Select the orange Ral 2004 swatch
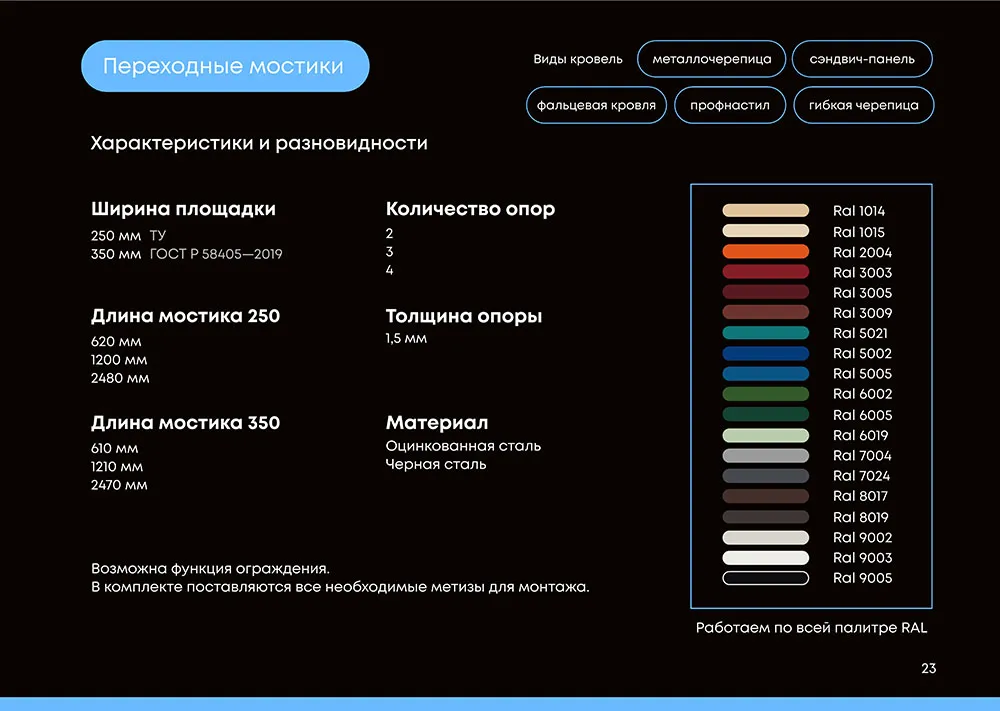The width and height of the screenshot is (1000, 711). [765, 251]
